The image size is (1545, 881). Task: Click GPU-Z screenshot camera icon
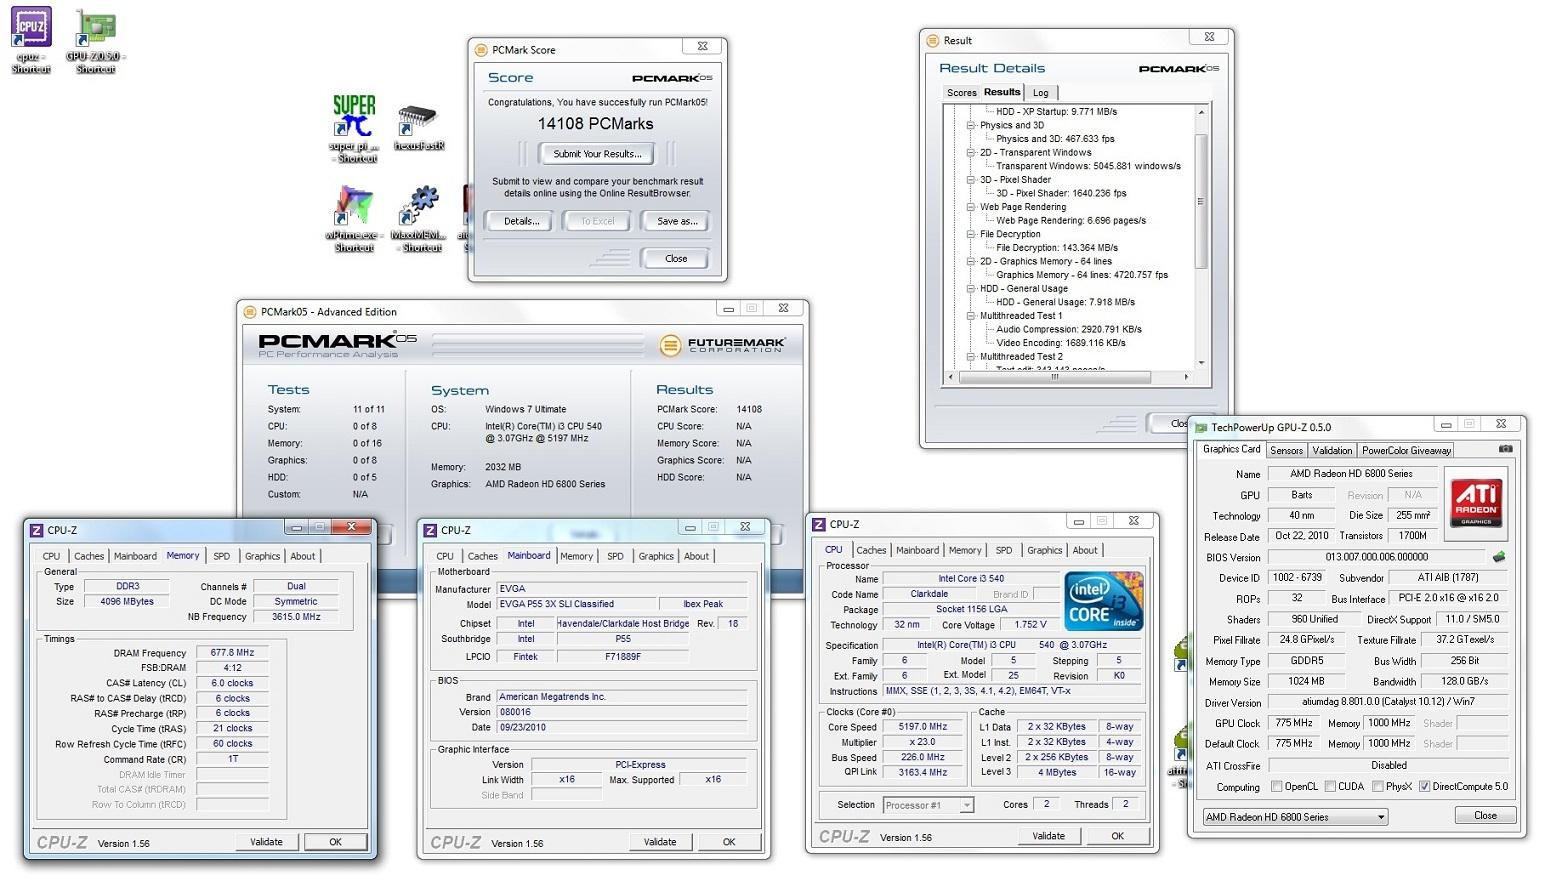pyautogui.click(x=1505, y=449)
